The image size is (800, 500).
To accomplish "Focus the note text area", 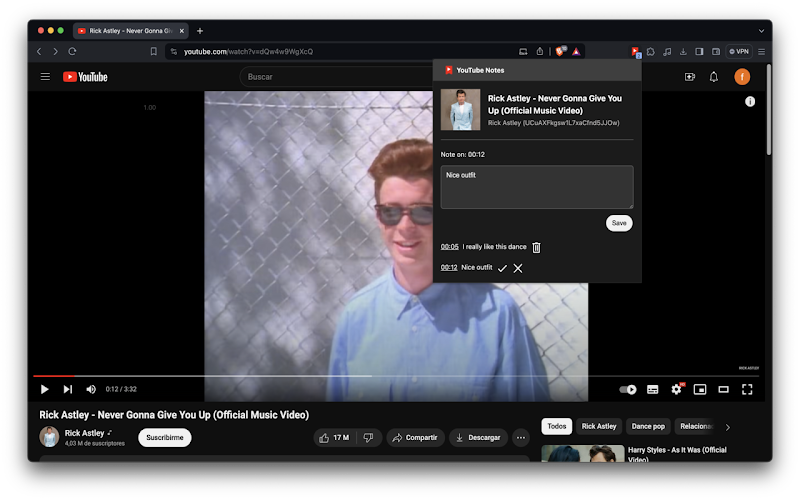I will coord(537,187).
